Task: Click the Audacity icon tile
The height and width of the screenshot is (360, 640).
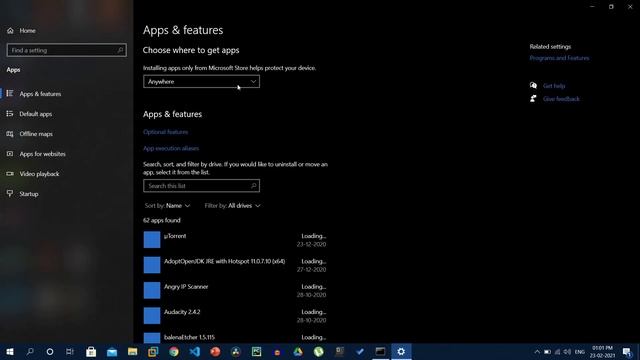Action: coord(152,316)
